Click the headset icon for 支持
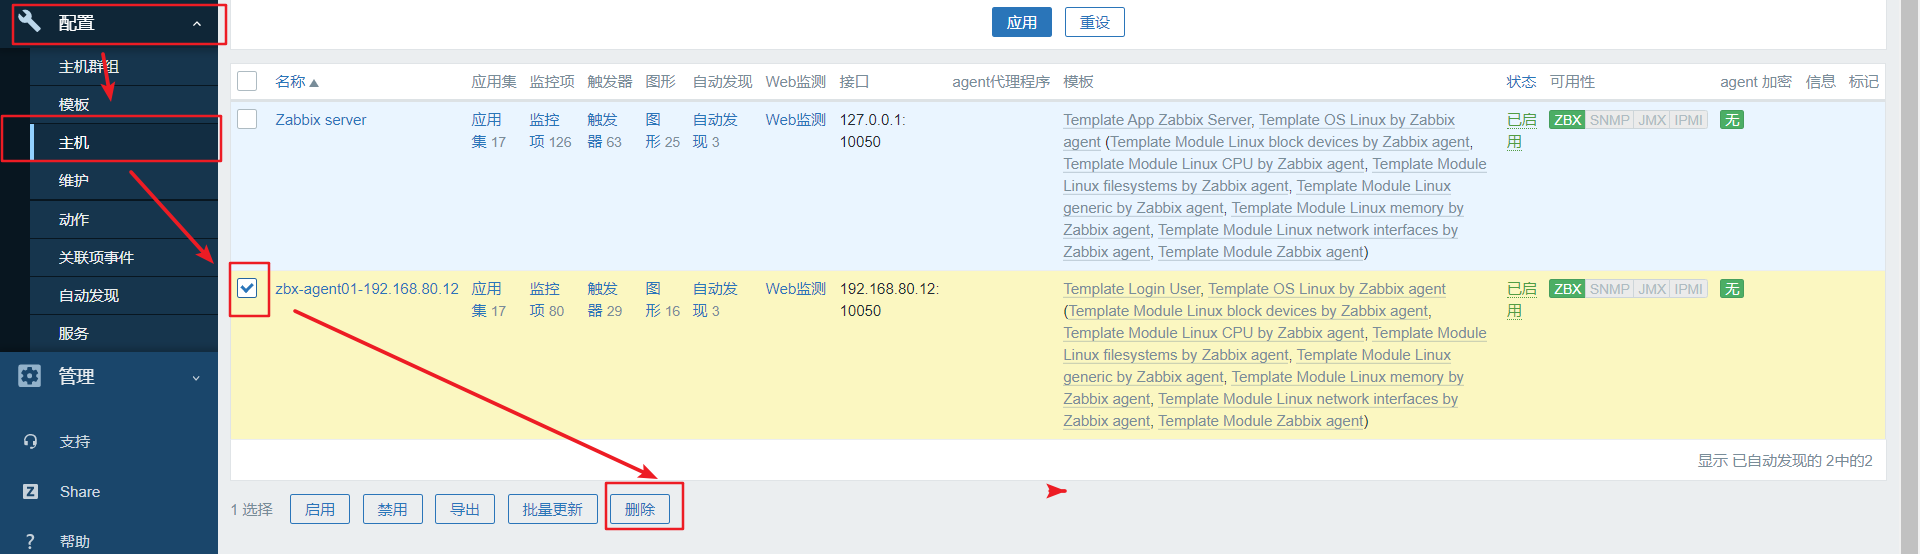 [30, 441]
